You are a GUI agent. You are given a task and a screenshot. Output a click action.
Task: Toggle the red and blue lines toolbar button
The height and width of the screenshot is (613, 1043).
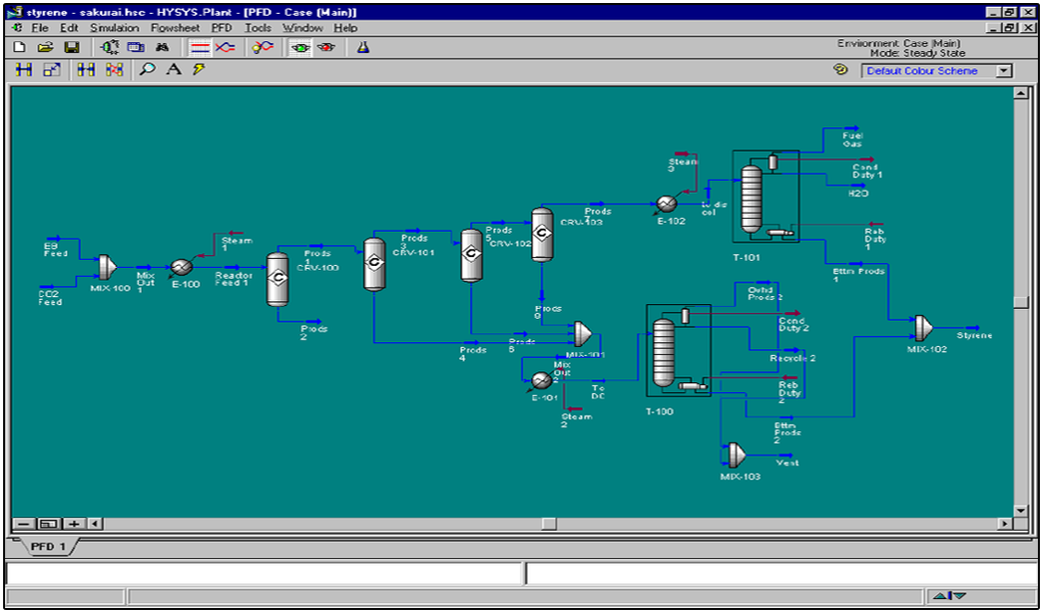click(200, 47)
